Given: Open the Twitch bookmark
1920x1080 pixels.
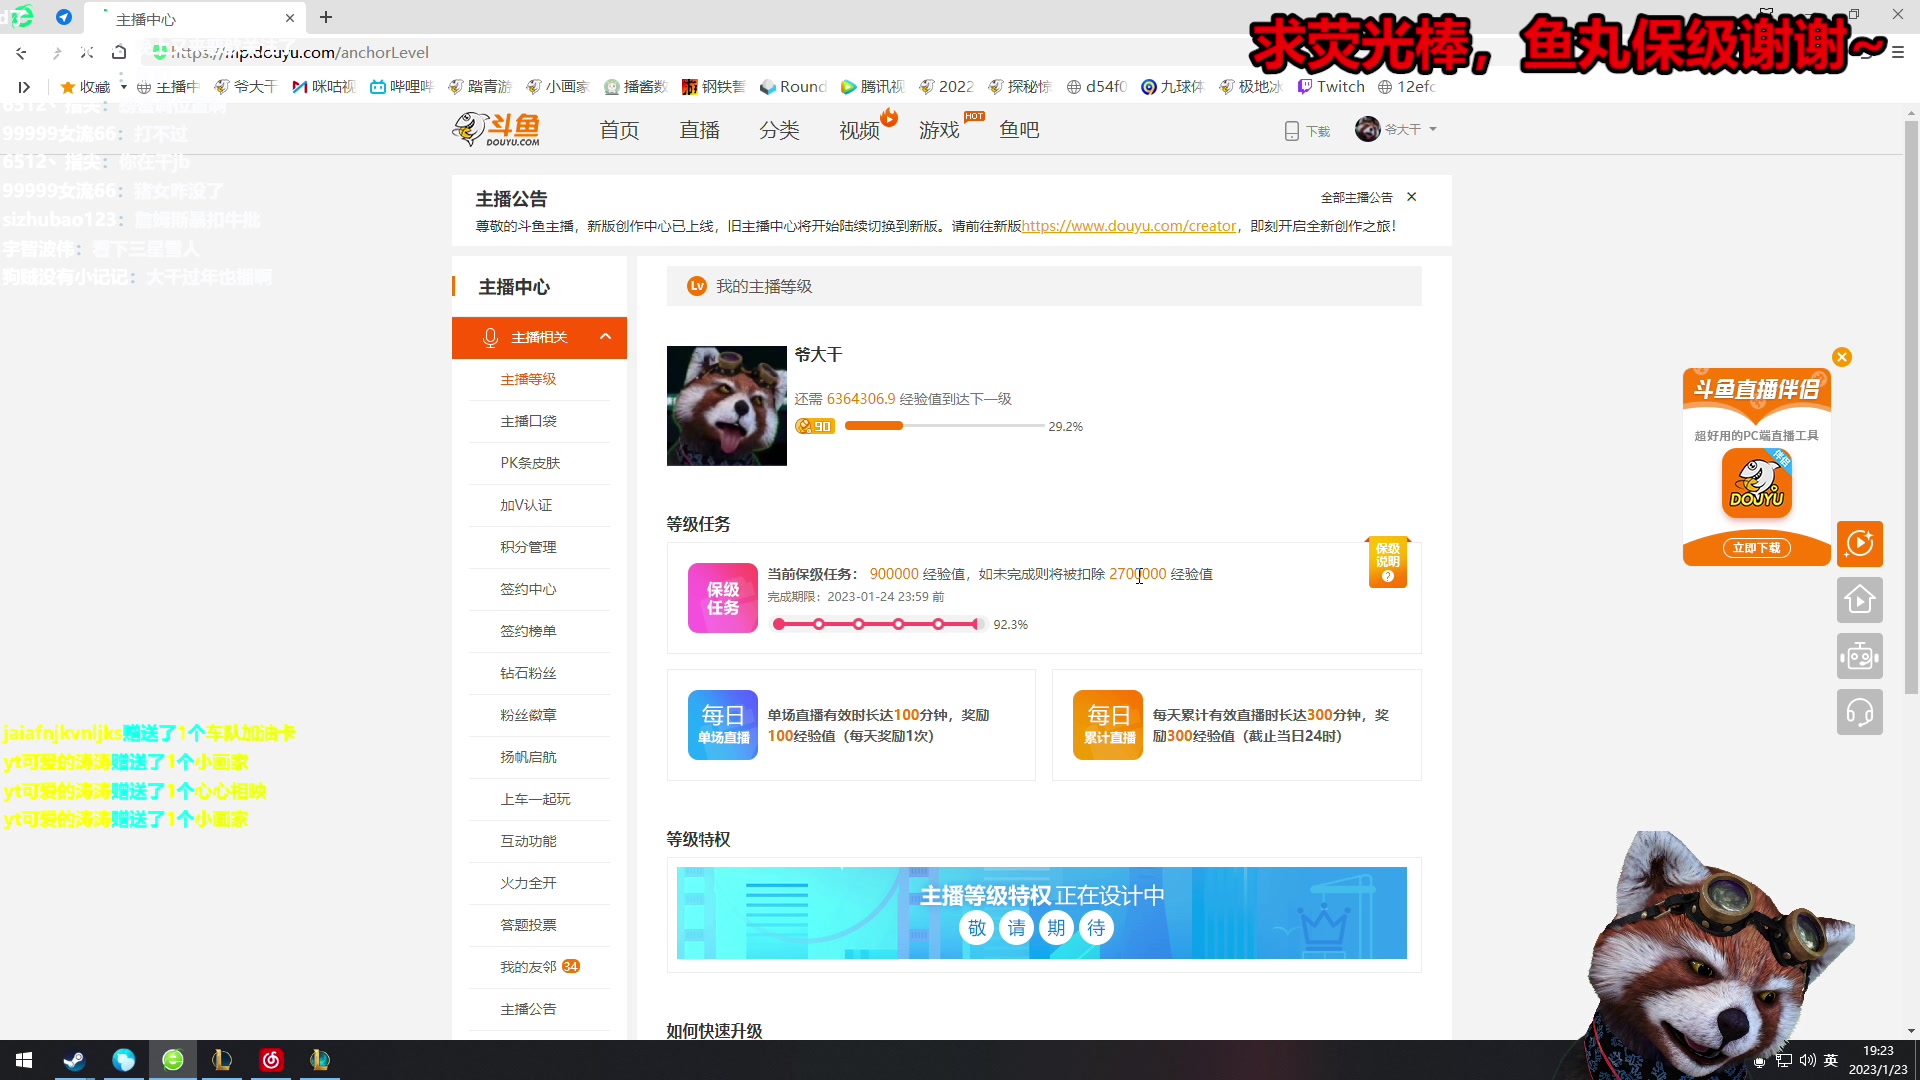Looking at the screenshot, I should (x=1331, y=87).
